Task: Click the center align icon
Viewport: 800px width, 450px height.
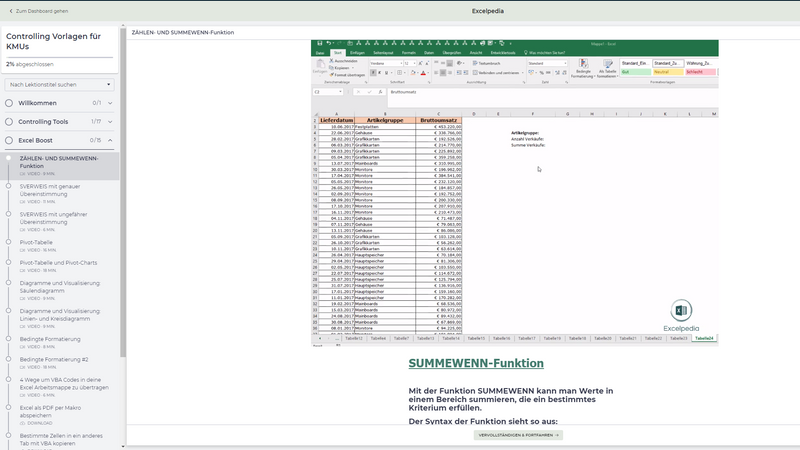Action: point(443,73)
